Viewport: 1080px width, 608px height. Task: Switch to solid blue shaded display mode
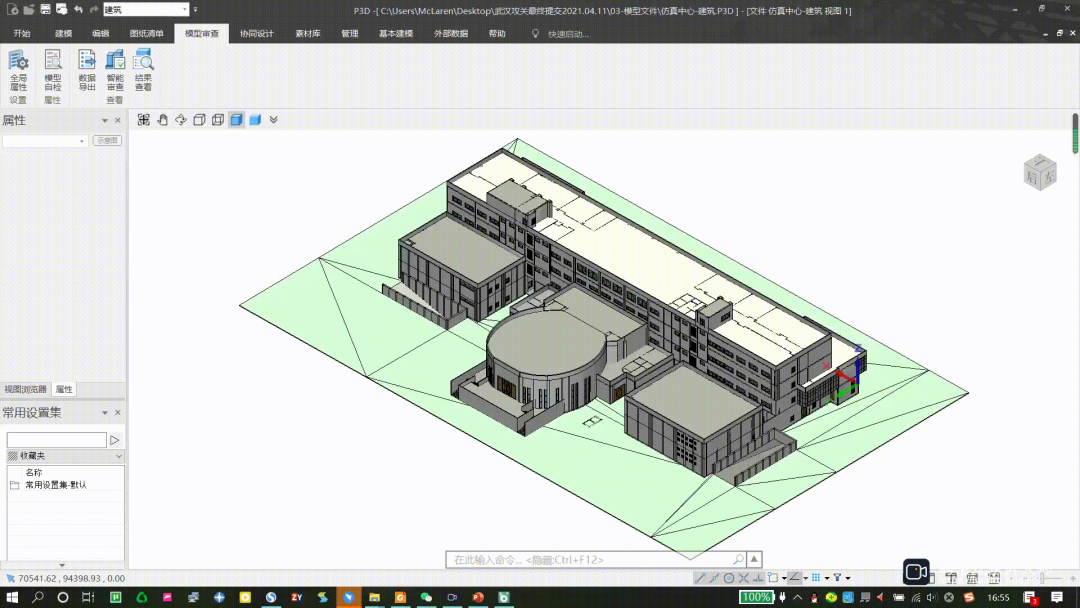click(x=255, y=120)
